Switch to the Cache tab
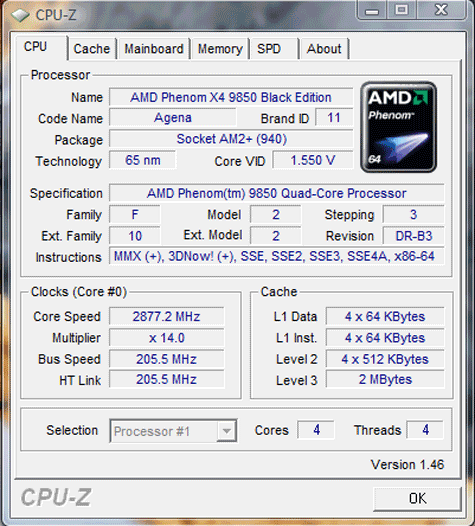The image size is (475, 526). (92, 49)
